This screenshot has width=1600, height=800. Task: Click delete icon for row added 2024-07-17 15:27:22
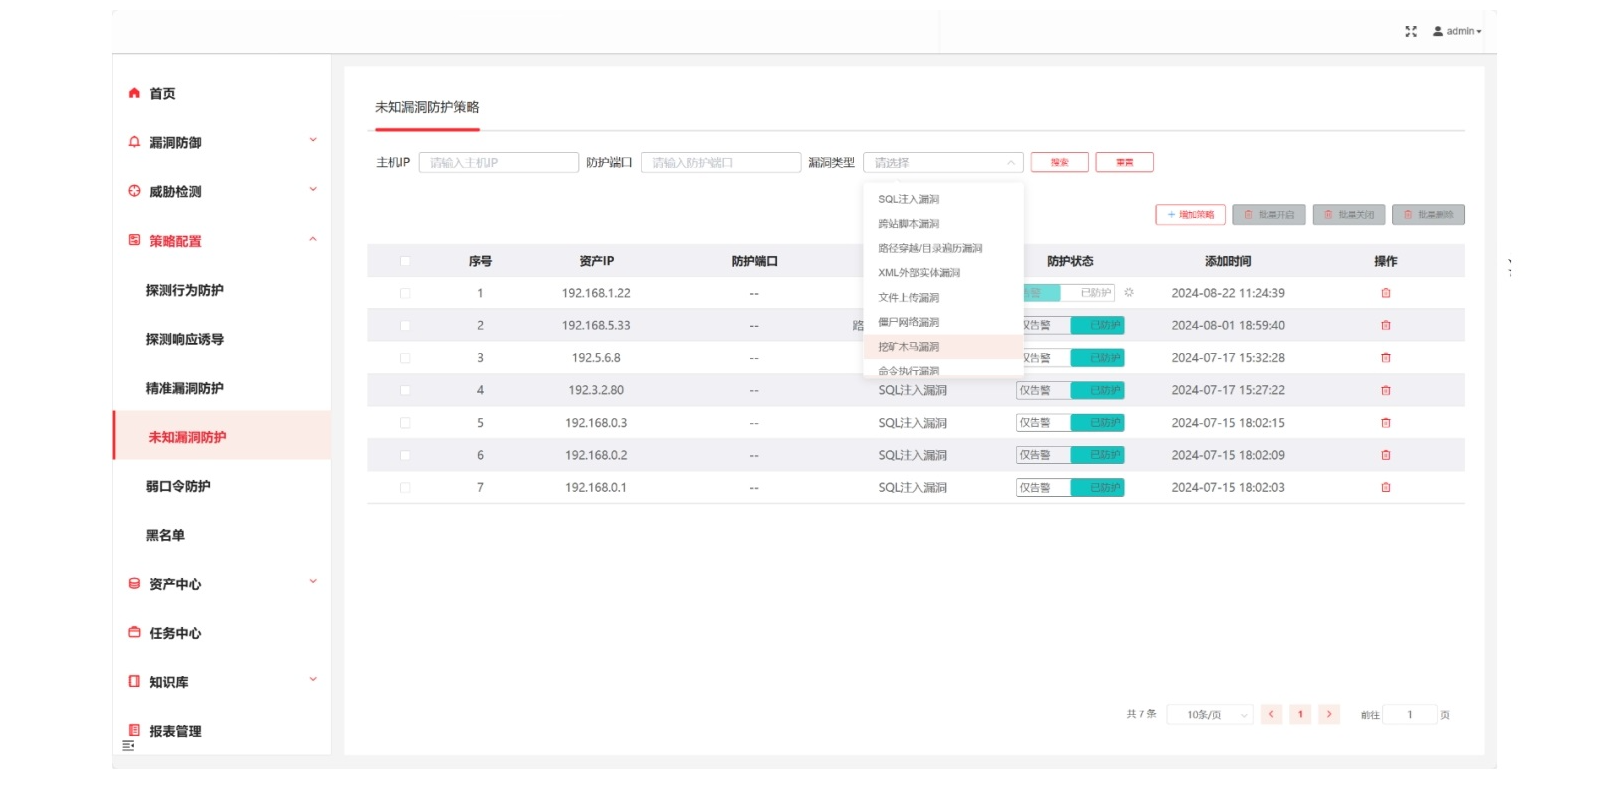pos(1385,391)
